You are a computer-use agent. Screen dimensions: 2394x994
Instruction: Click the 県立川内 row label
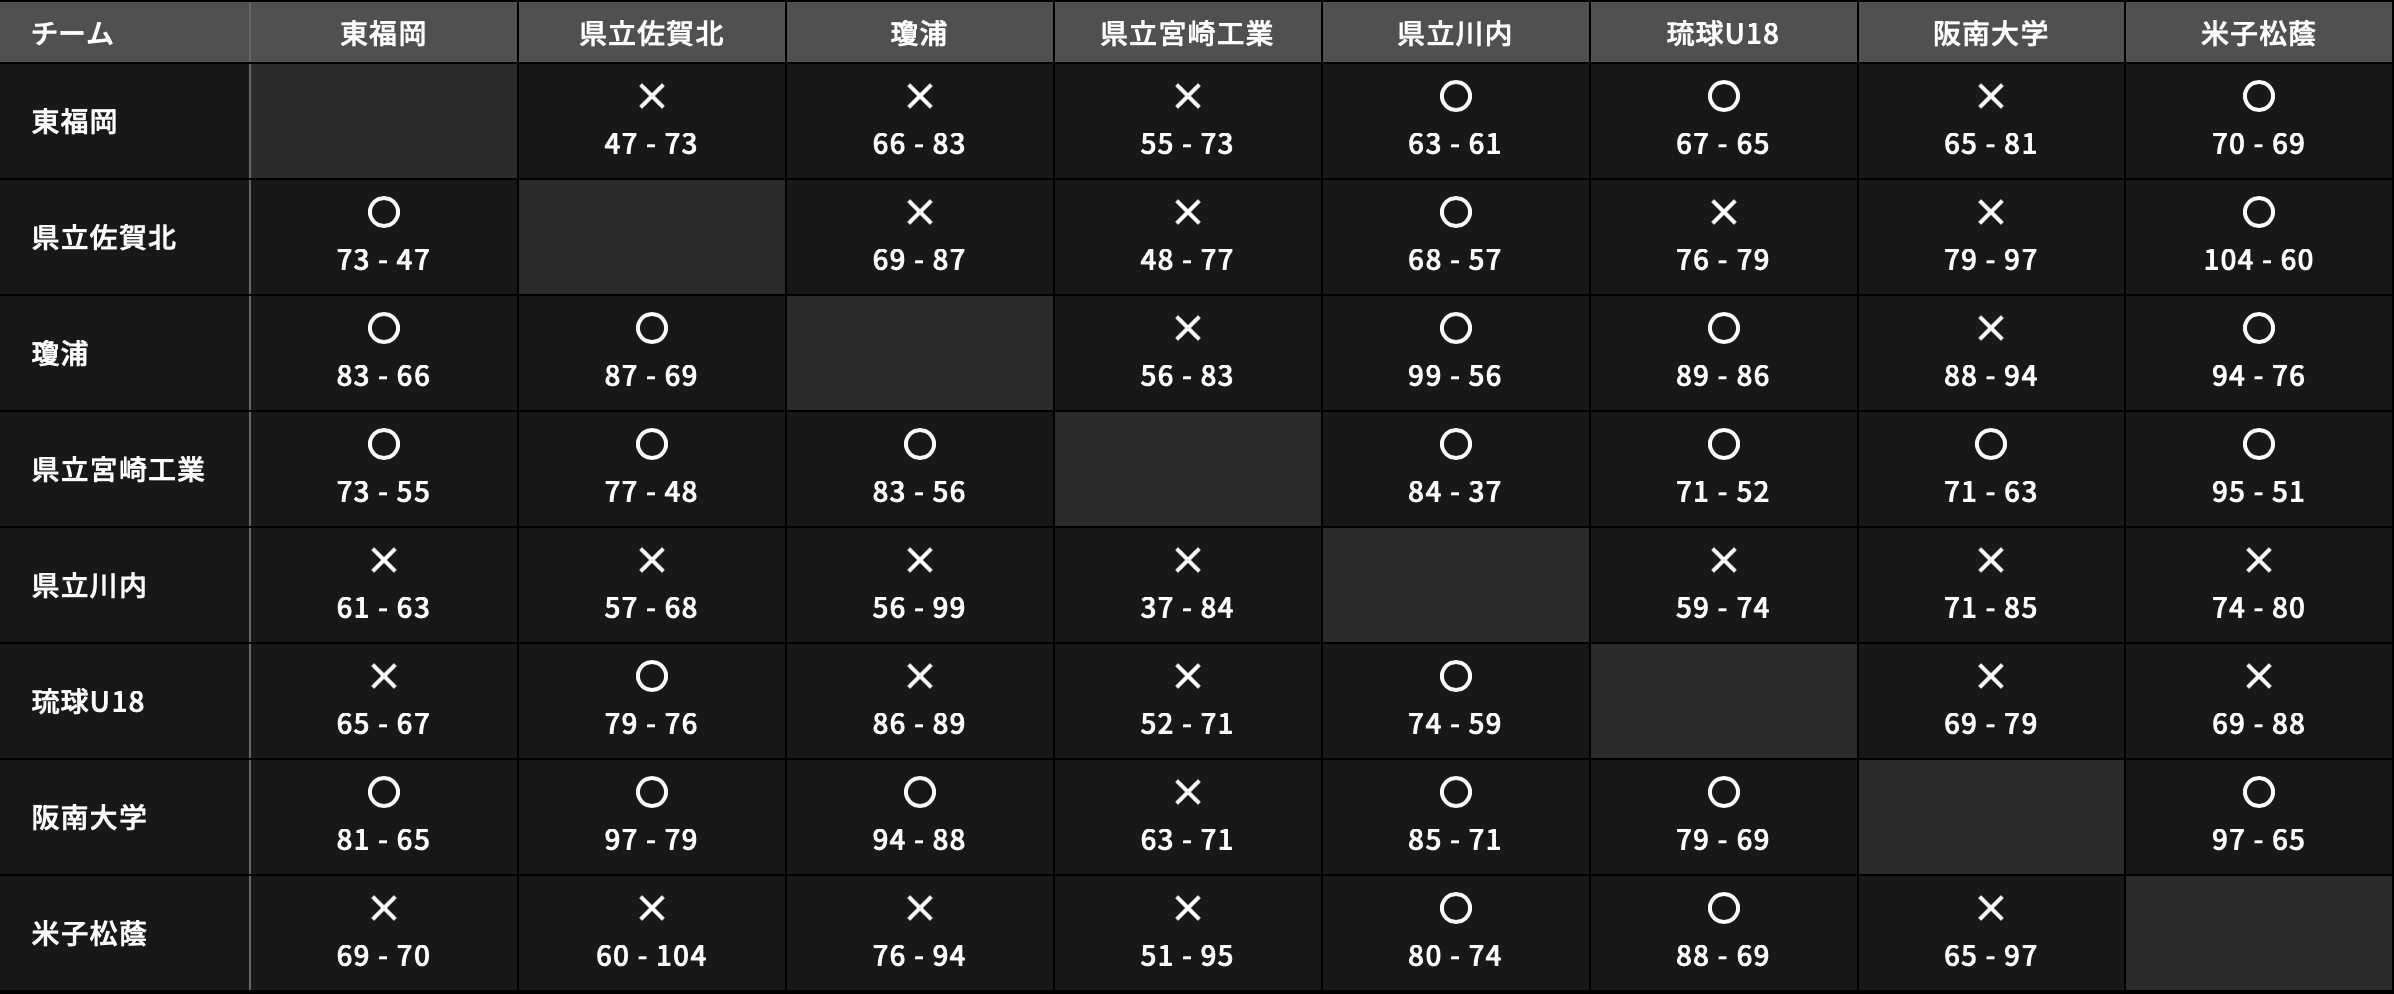pos(89,586)
